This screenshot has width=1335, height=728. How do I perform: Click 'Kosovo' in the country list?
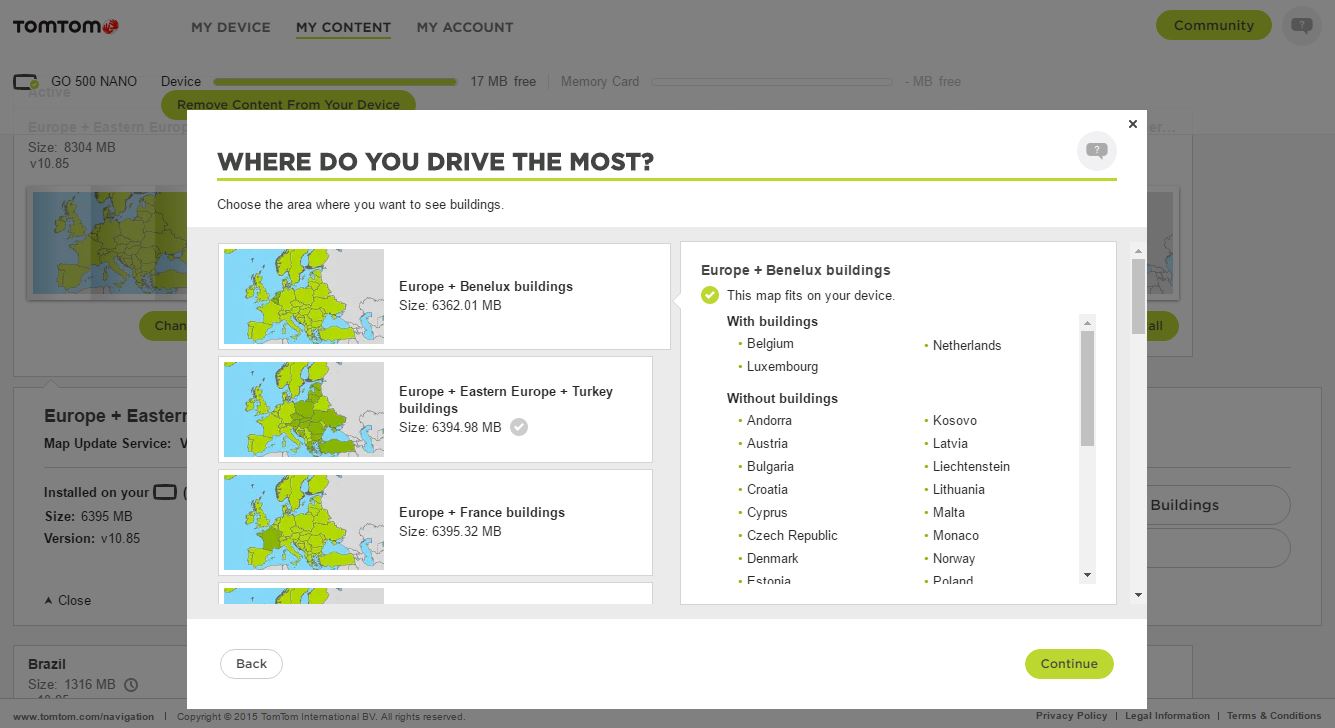coord(955,420)
